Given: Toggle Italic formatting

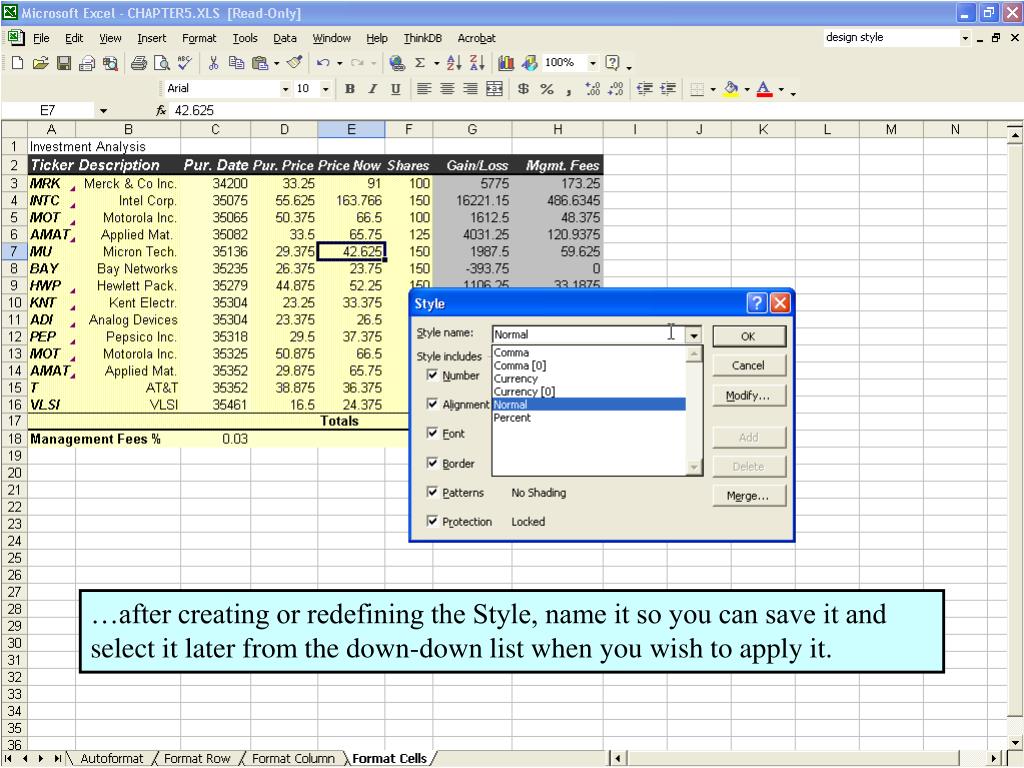Looking at the screenshot, I should pos(373,89).
